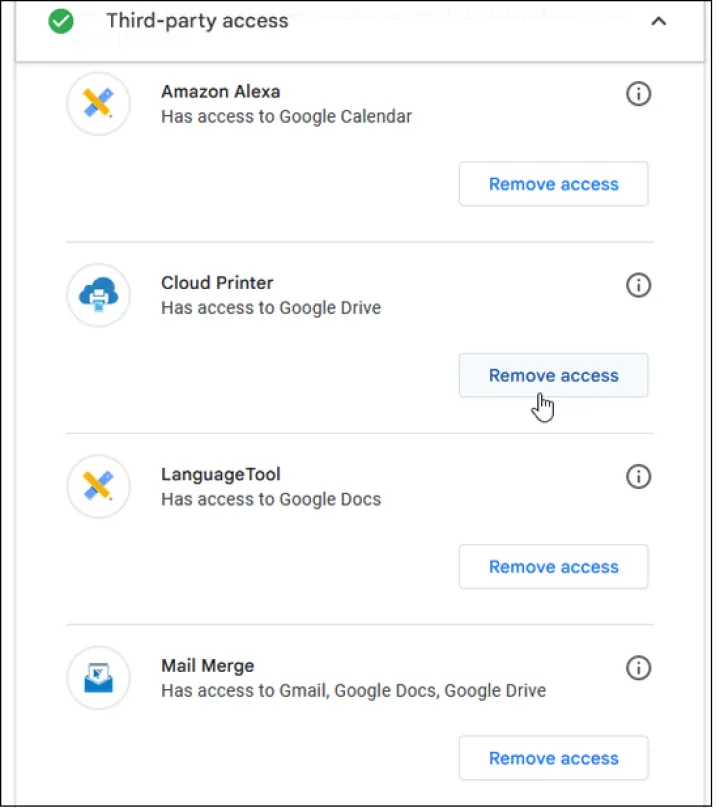Select the LanguageTool app icon
Image resolution: width=720 pixels, height=808 pixels.
98,487
